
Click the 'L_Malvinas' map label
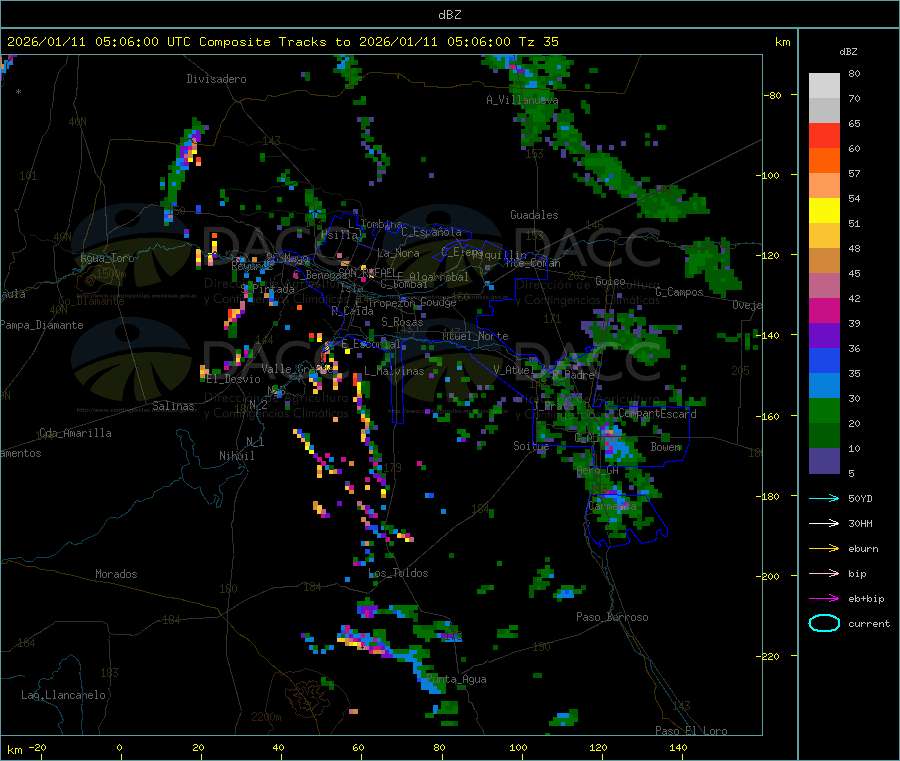[394, 371]
